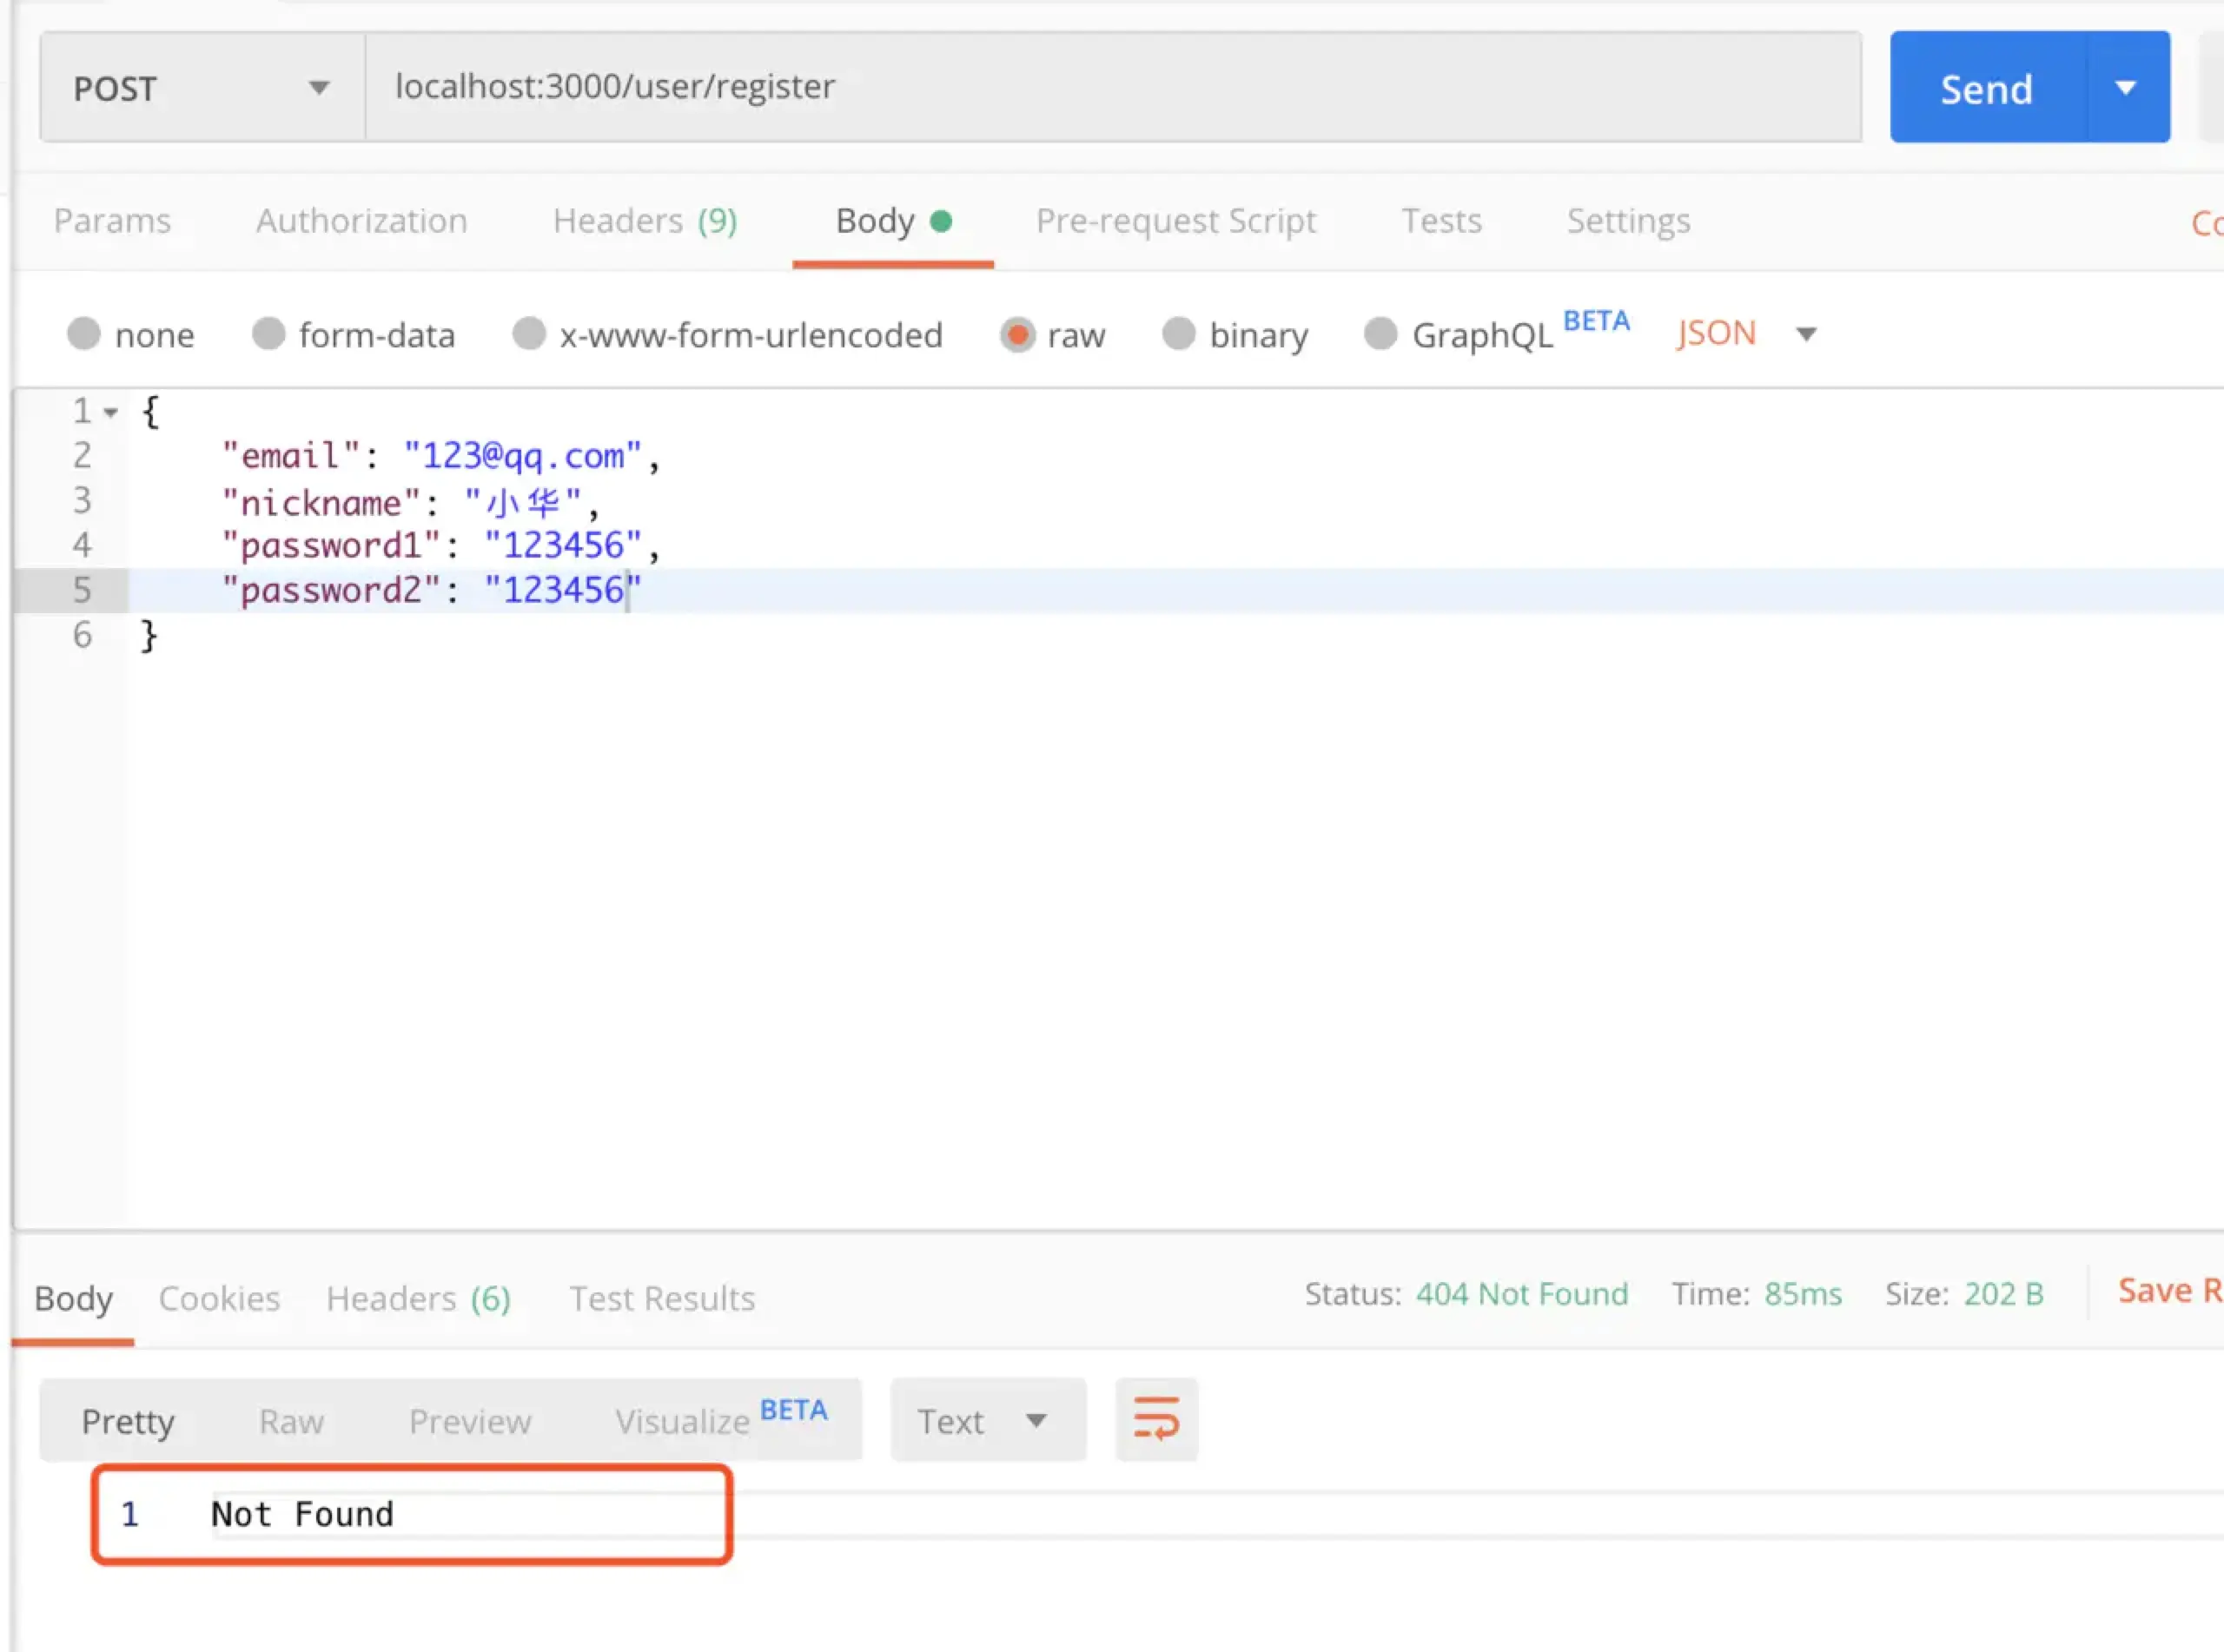
Task: Open the request Headers (9) tab
Action: [x=645, y=220]
